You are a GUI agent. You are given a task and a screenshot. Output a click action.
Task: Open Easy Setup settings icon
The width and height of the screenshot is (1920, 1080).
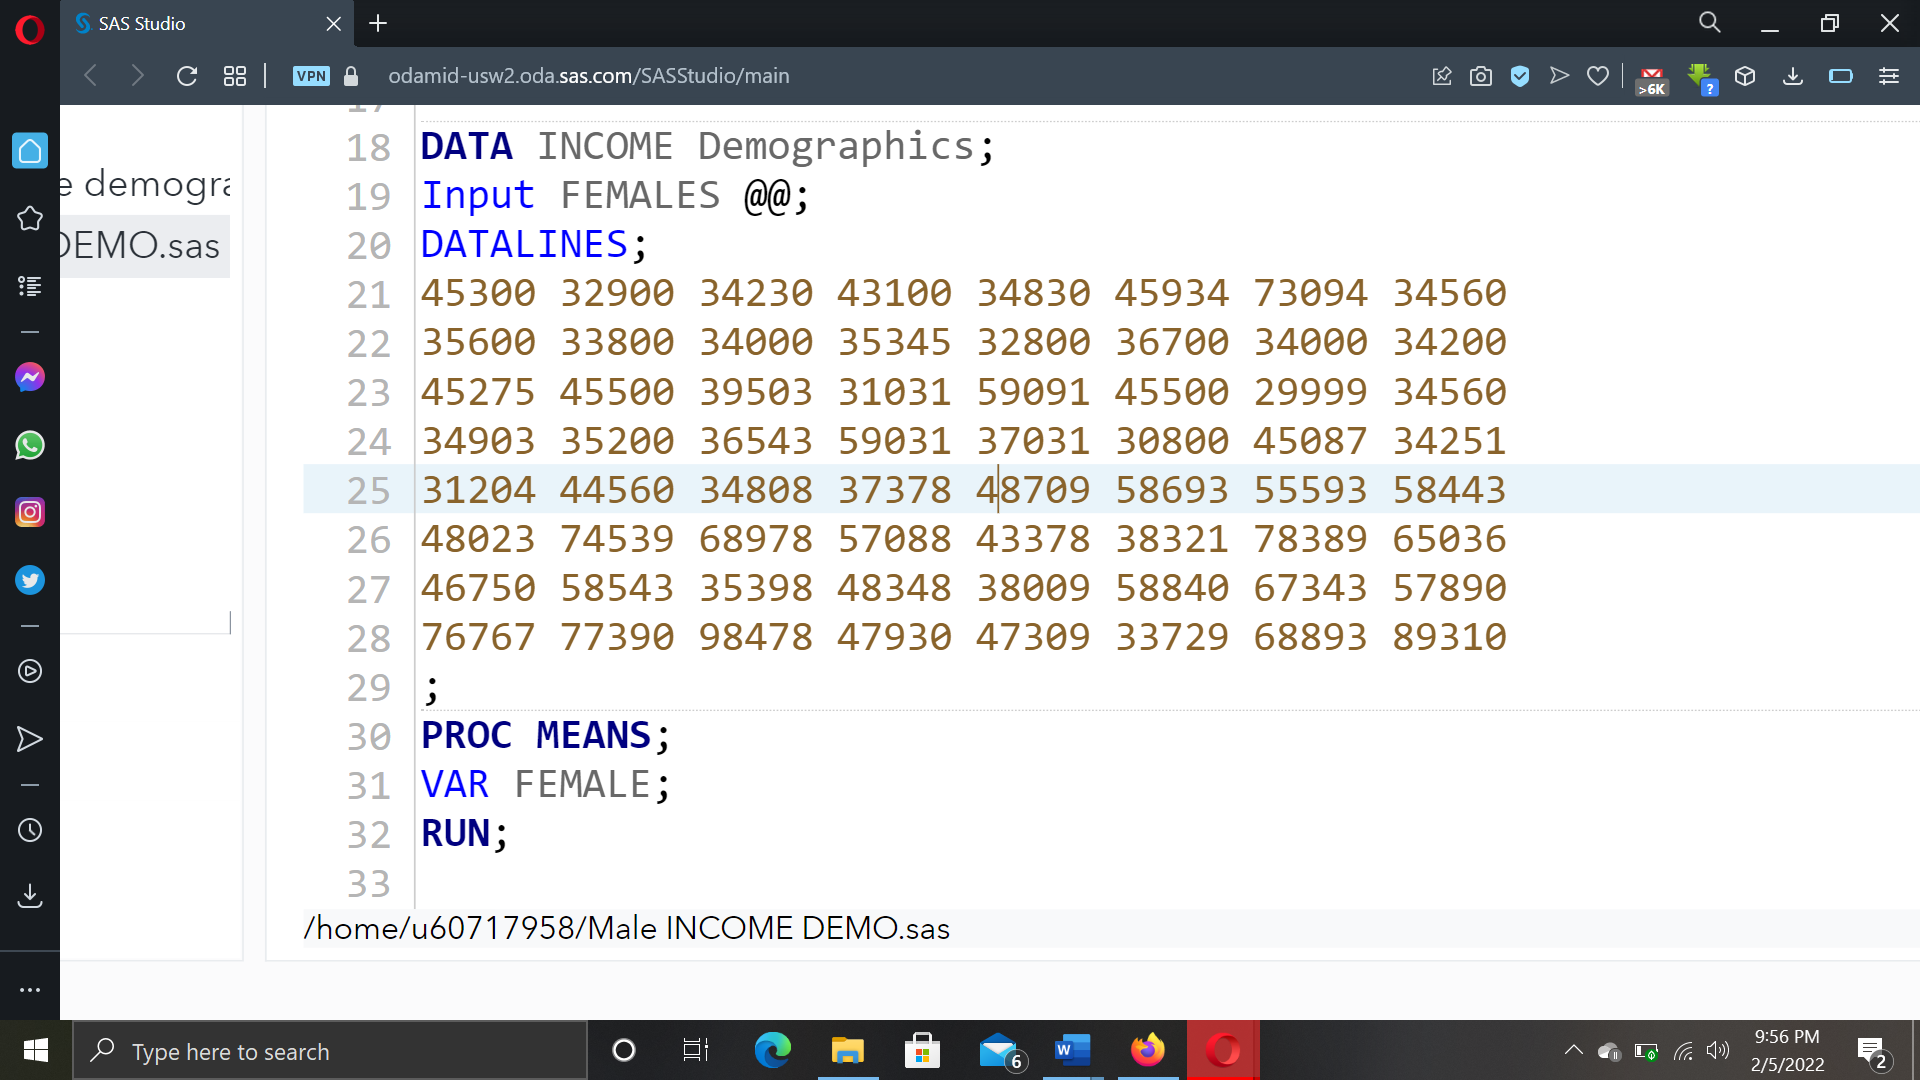(x=1888, y=76)
